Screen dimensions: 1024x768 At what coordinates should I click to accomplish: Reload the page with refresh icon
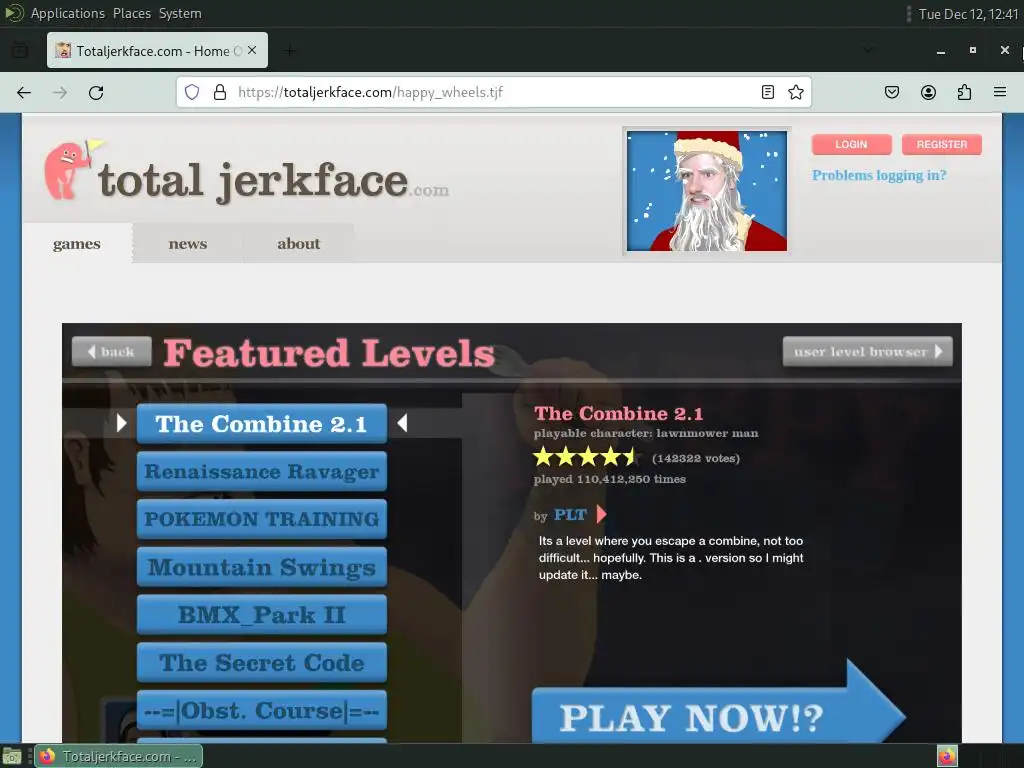coord(96,93)
